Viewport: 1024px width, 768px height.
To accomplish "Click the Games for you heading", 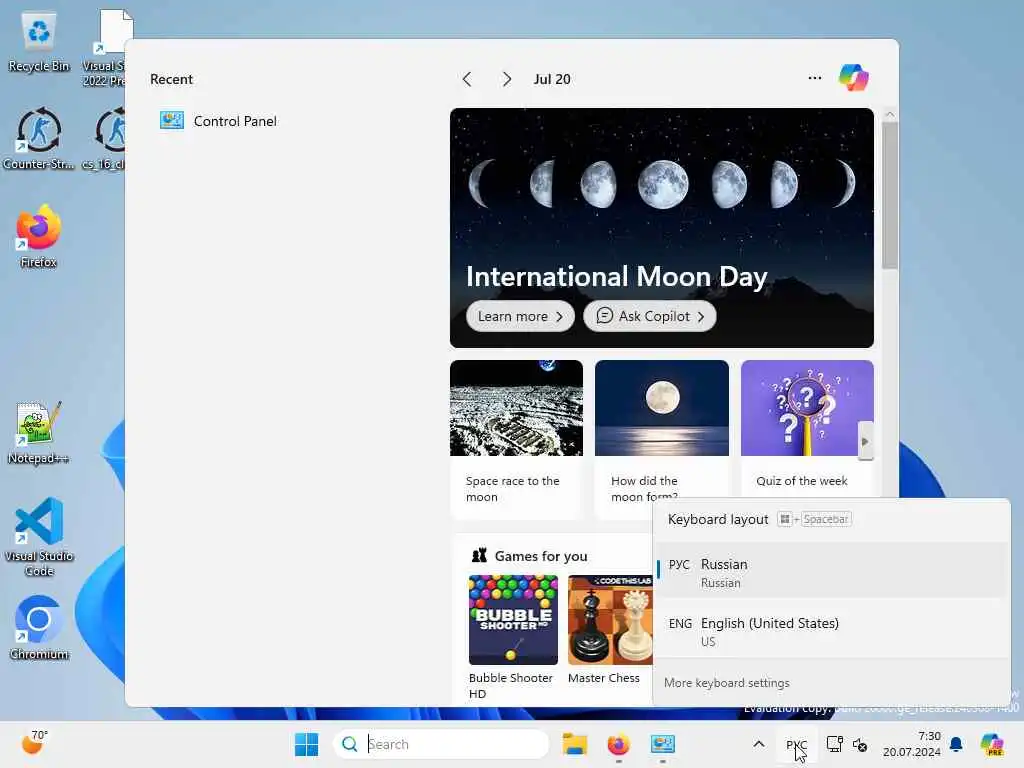I will (541, 556).
